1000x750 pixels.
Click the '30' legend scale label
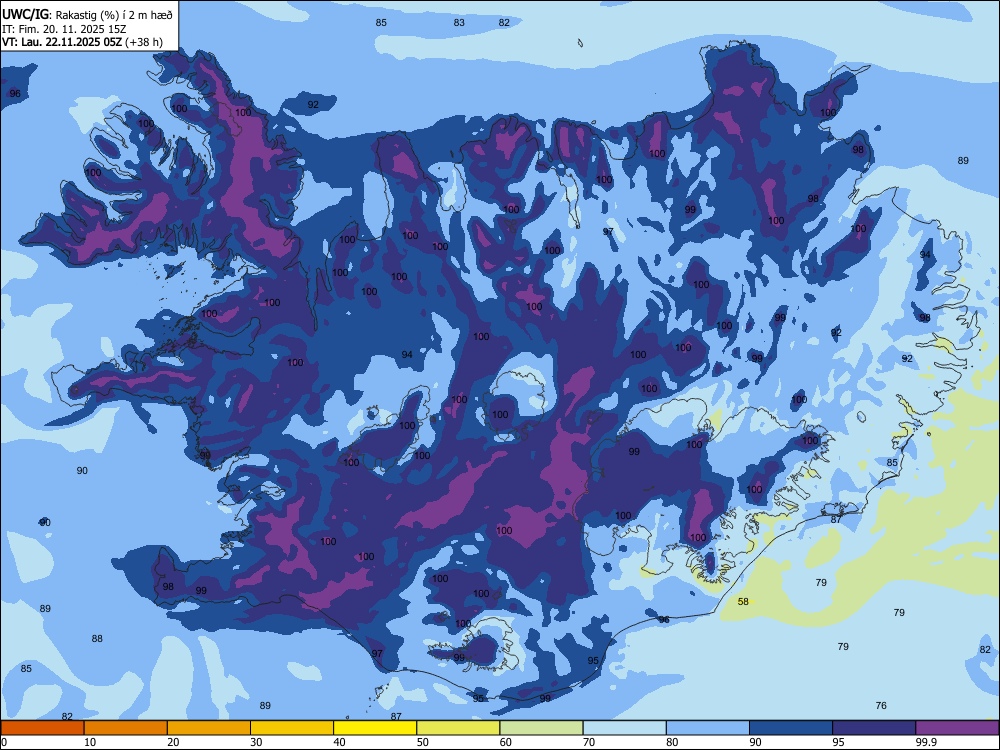point(256,742)
